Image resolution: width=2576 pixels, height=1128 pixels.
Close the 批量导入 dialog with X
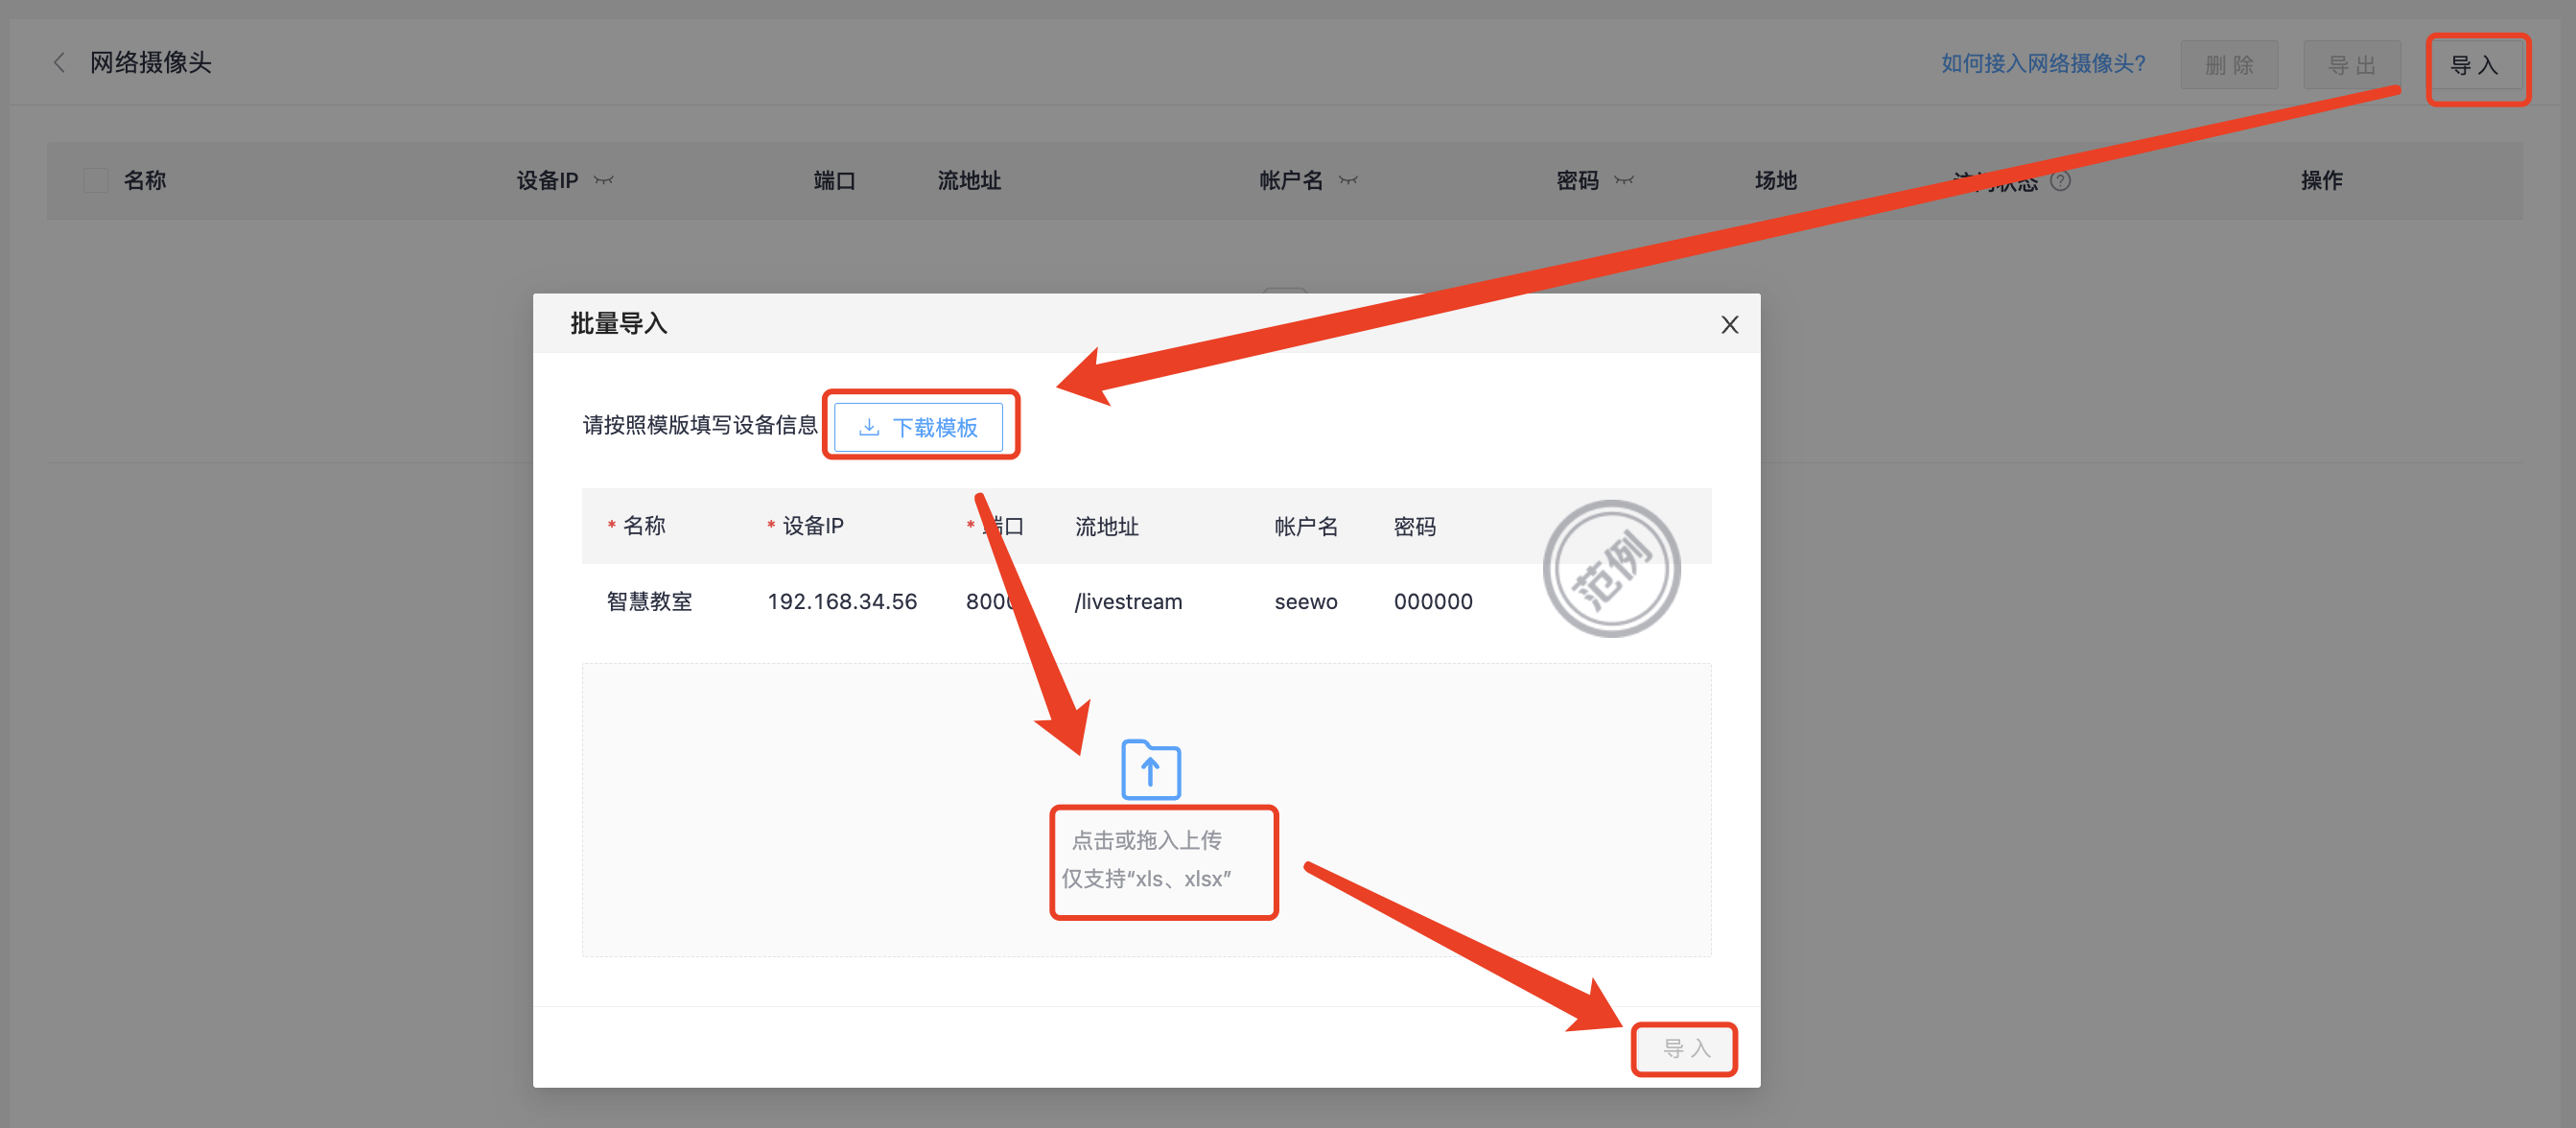(x=1729, y=325)
